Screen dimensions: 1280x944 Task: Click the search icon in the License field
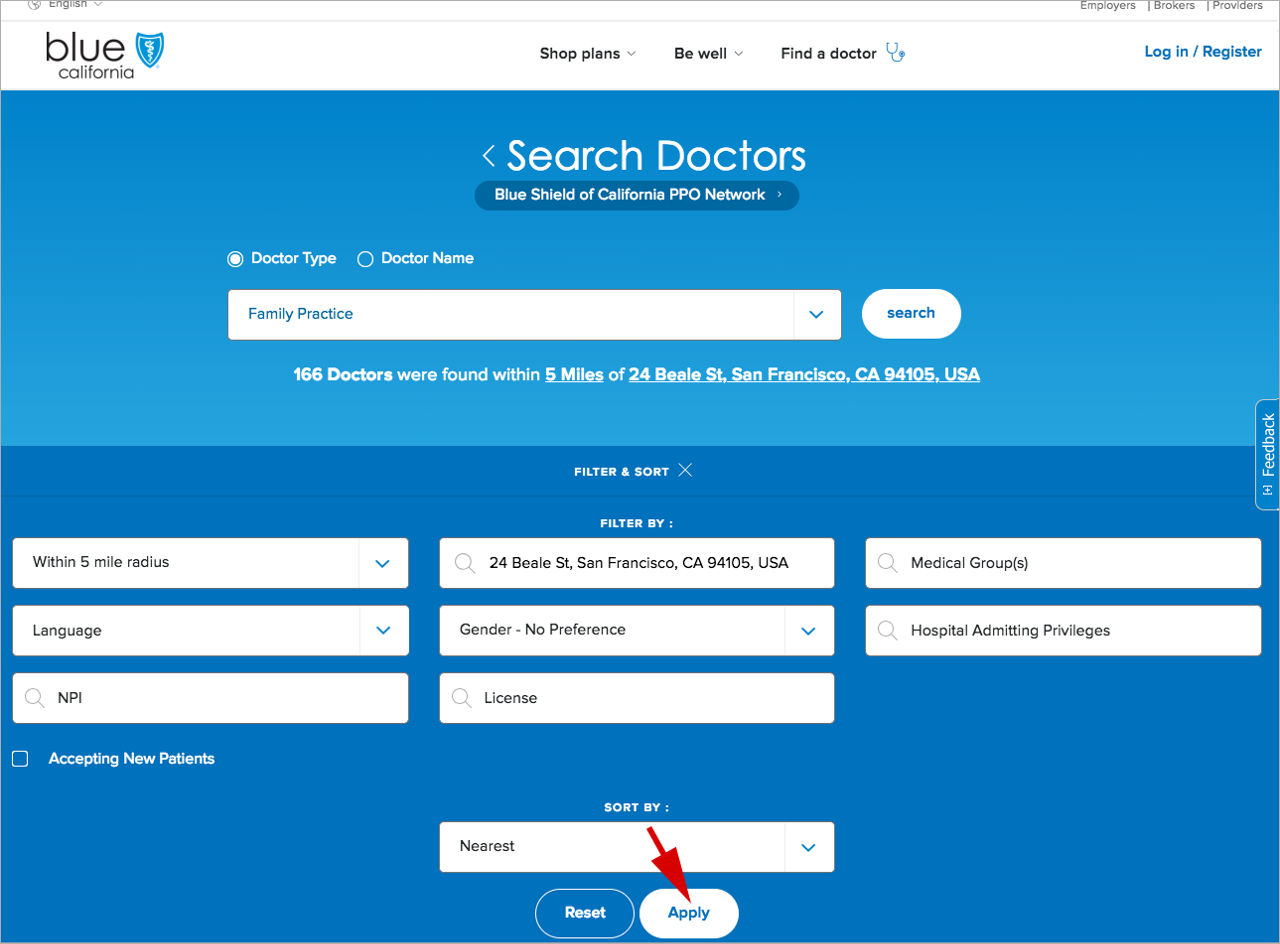[461, 697]
